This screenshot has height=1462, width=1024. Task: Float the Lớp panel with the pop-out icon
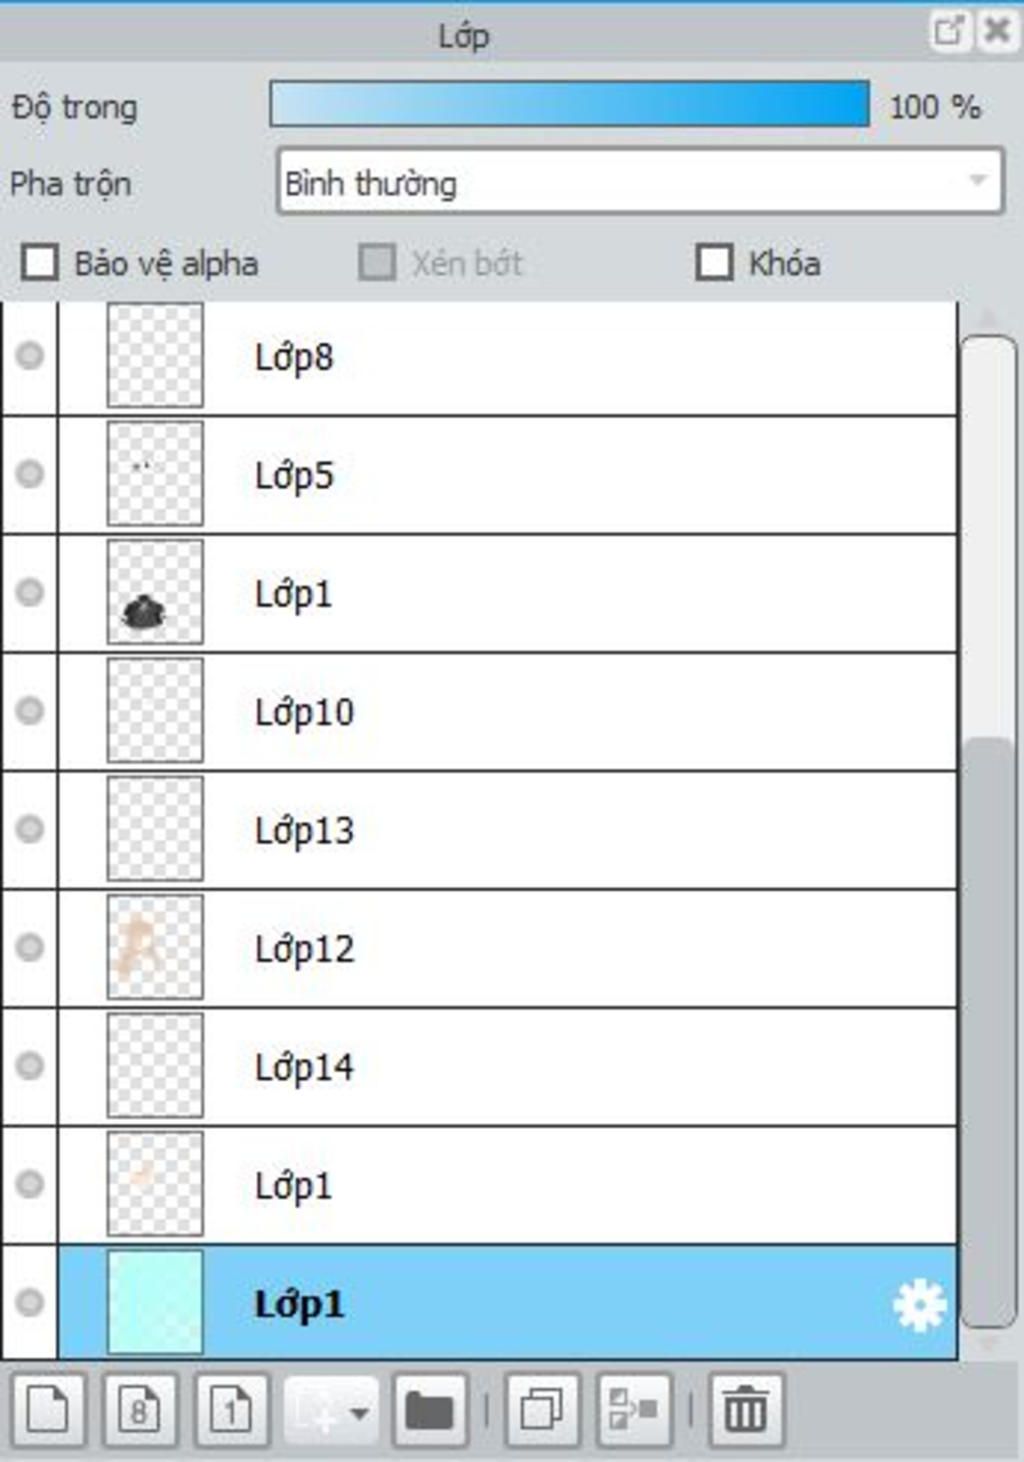[948, 31]
